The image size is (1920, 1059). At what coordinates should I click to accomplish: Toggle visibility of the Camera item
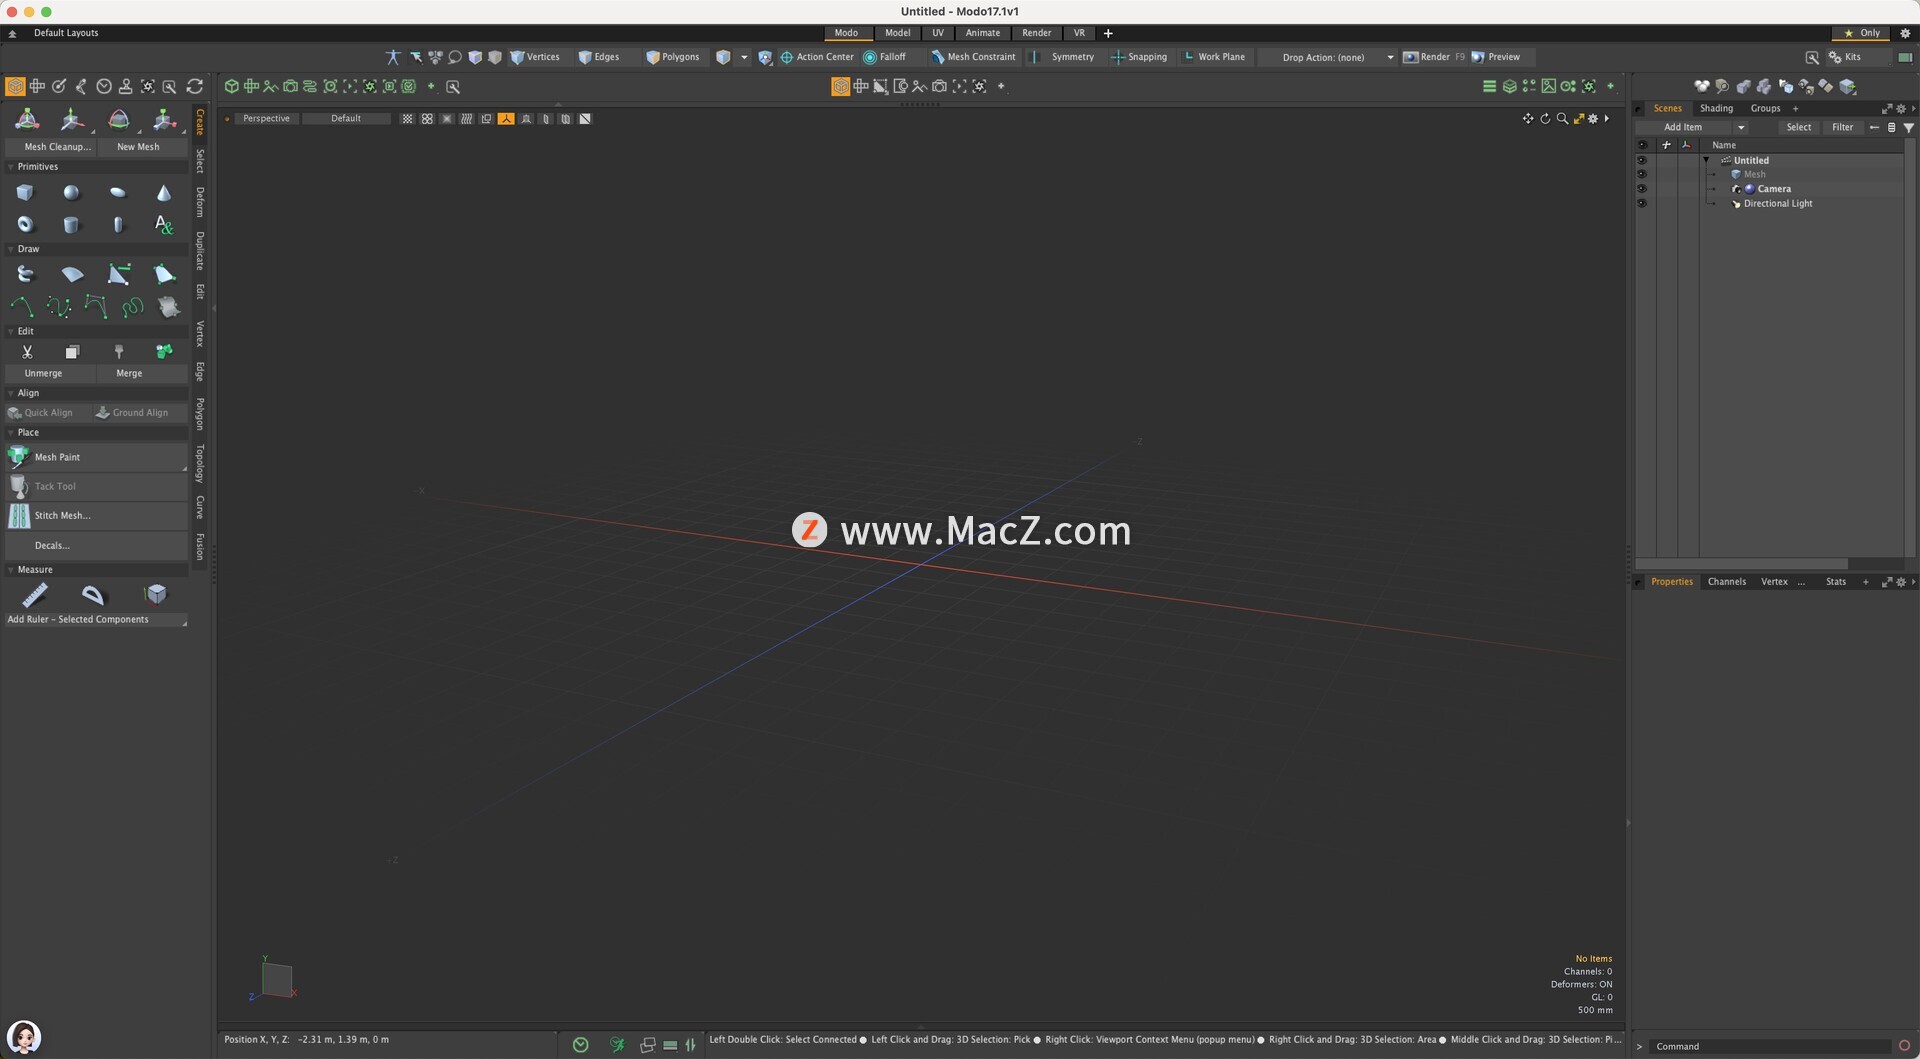tap(1642, 189)
